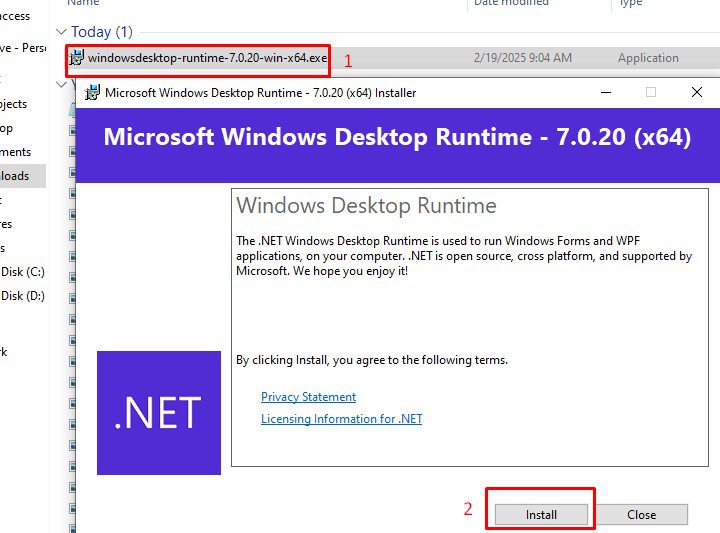Collapse the Today (1) group in Explorer
Image resolution: width=720 pixels, height=533 pixels.
tap(61, 32)
